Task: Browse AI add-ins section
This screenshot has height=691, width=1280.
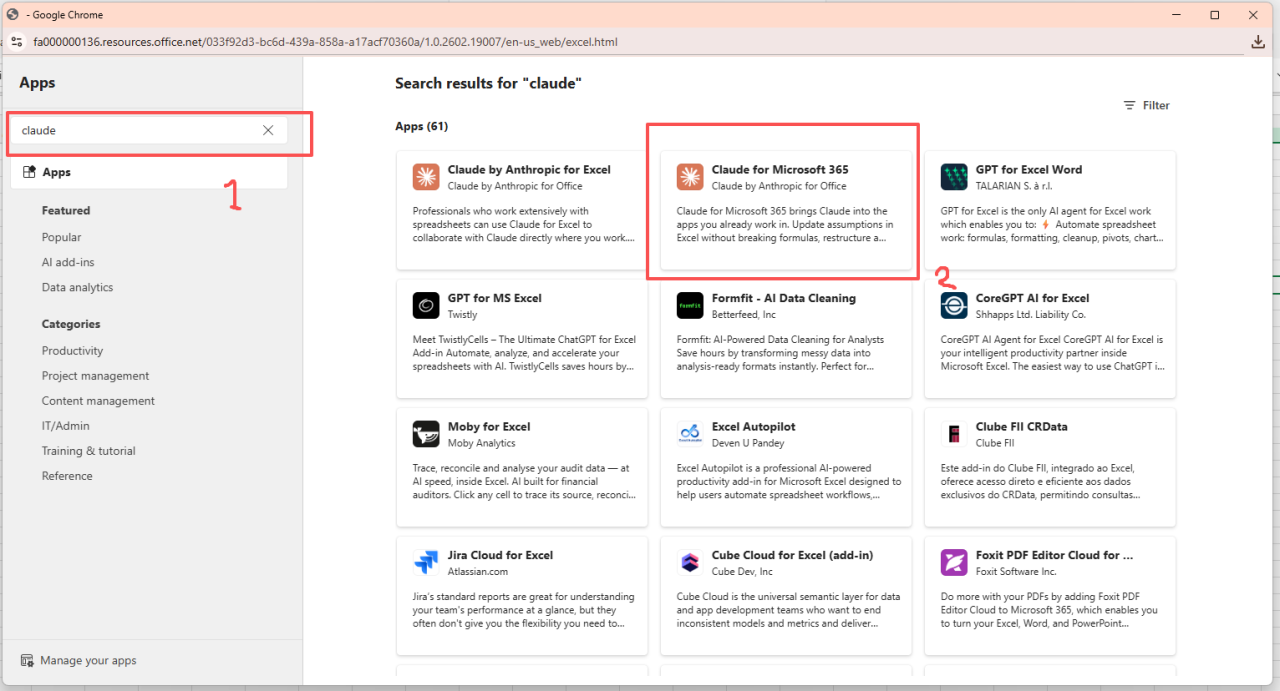Action: click(70, 262)
